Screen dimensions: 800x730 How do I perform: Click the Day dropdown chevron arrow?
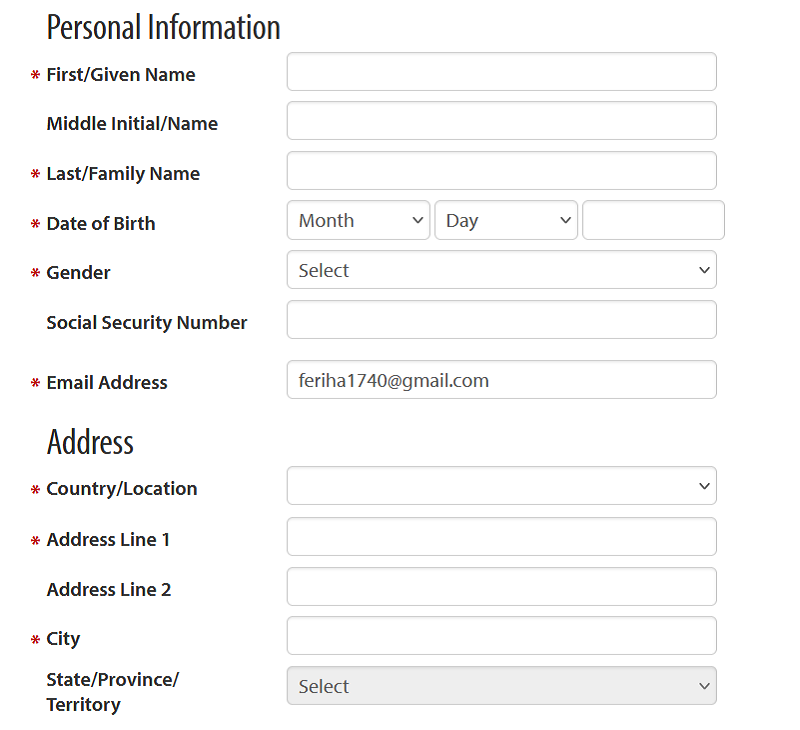tap(565, 220)
